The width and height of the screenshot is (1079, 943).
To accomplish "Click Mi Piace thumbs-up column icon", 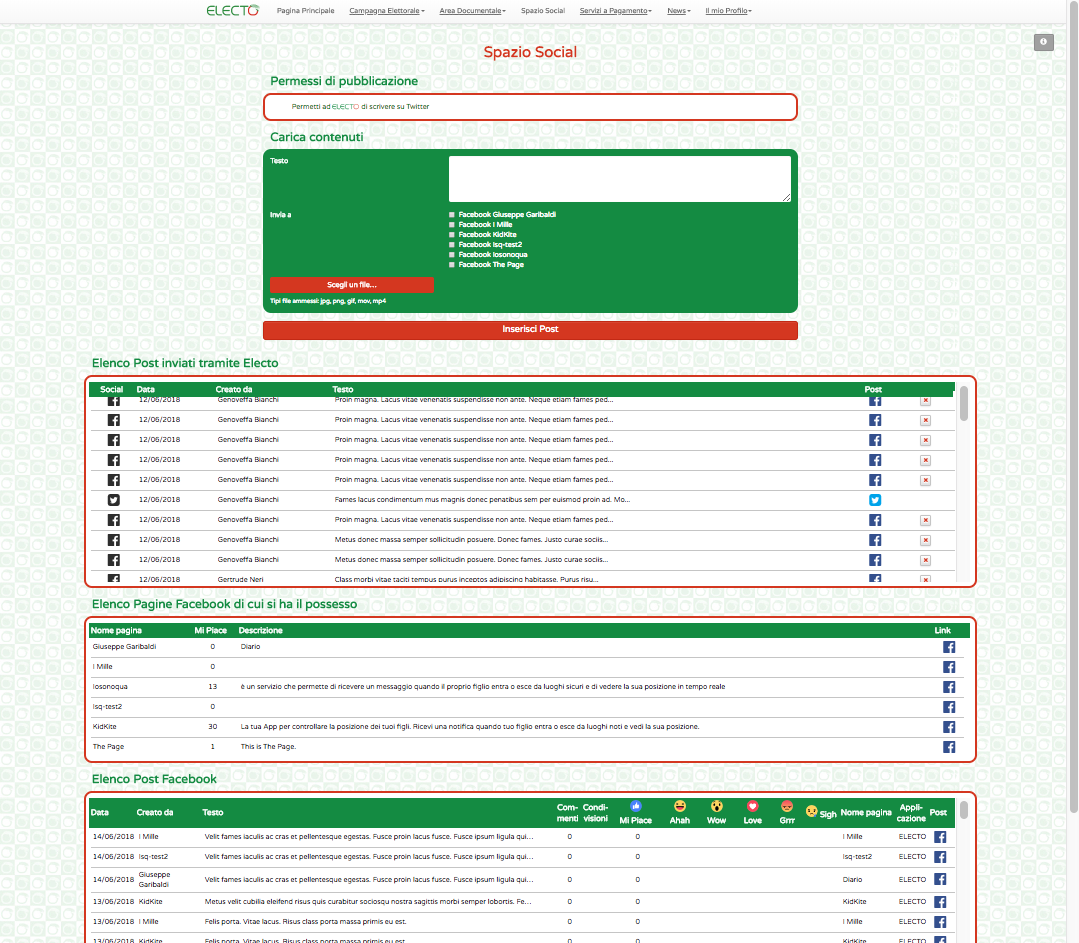I will tap(636, 806).
